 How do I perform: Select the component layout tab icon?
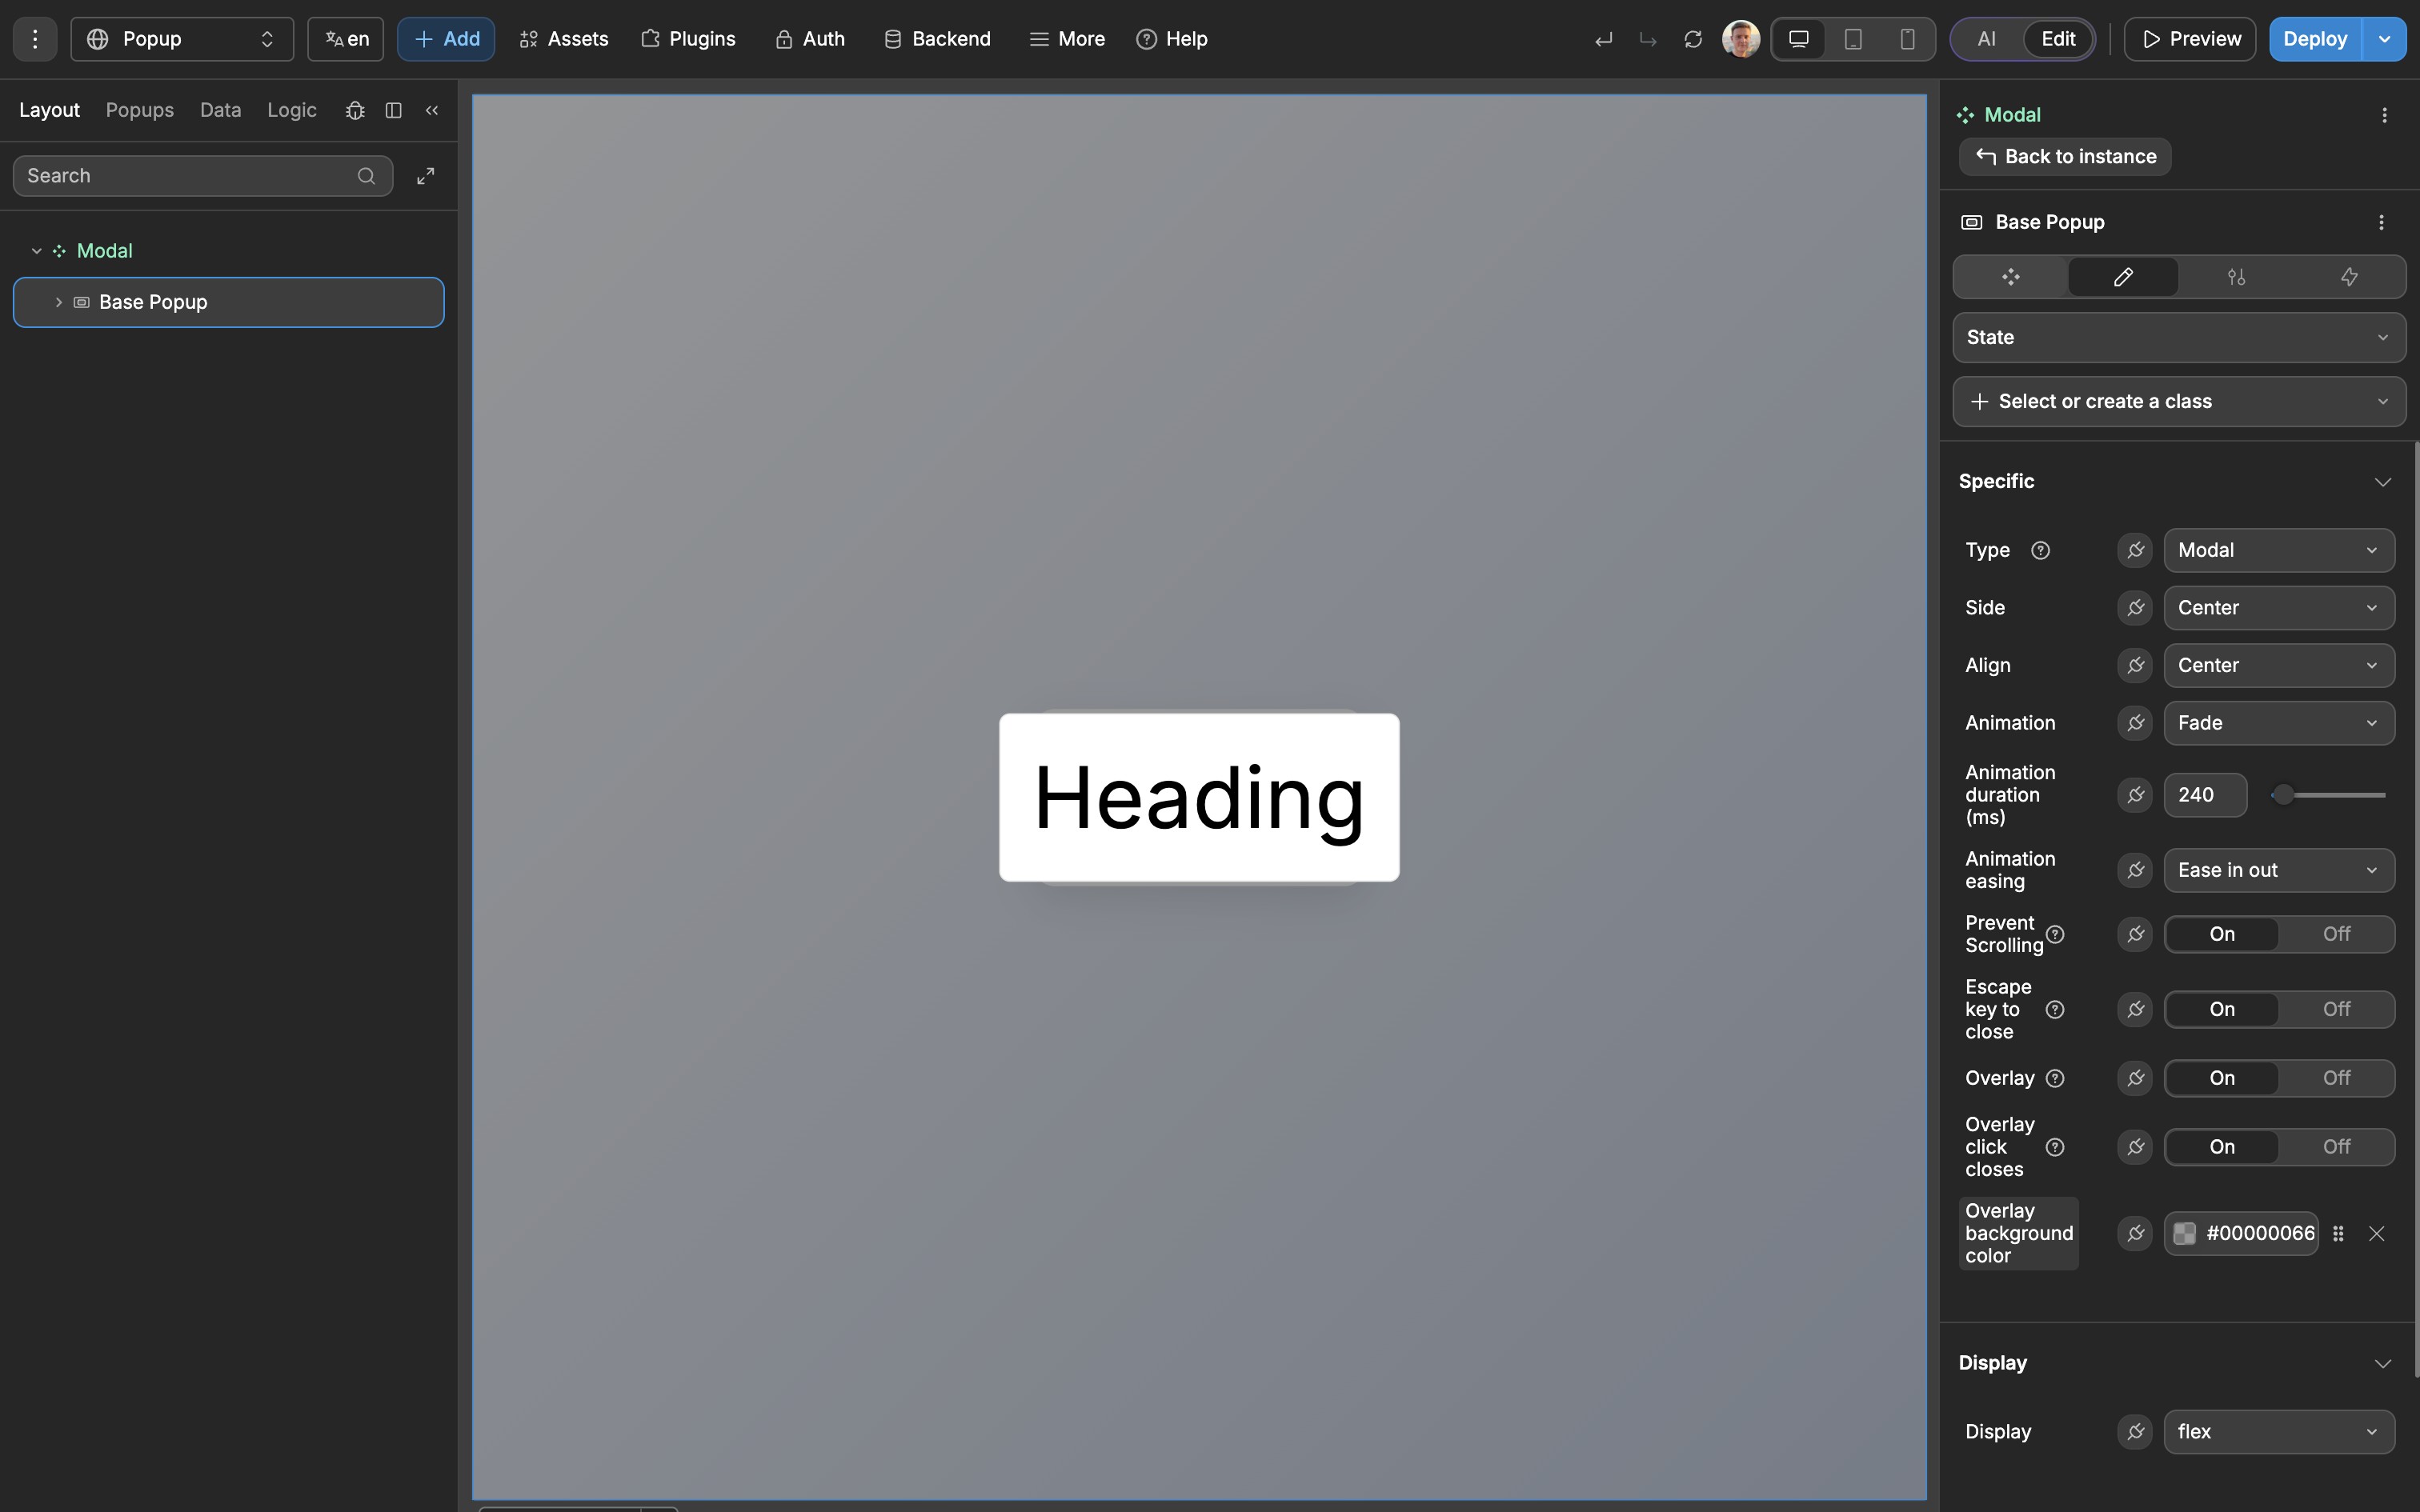coord(2011,277)
